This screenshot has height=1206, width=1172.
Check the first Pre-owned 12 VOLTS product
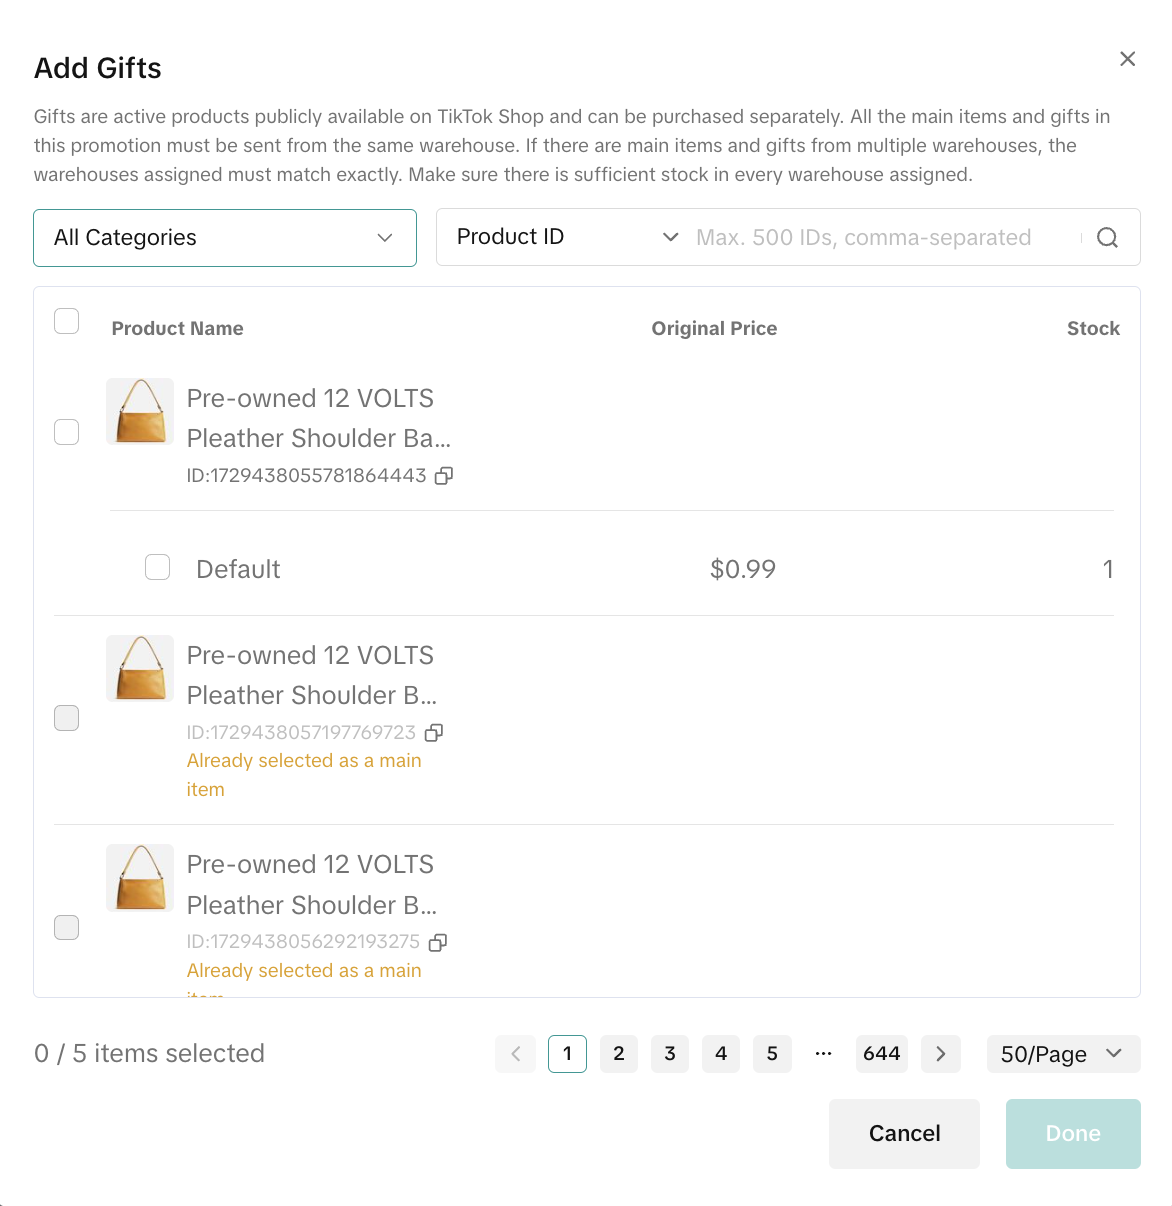click(67, 432)
